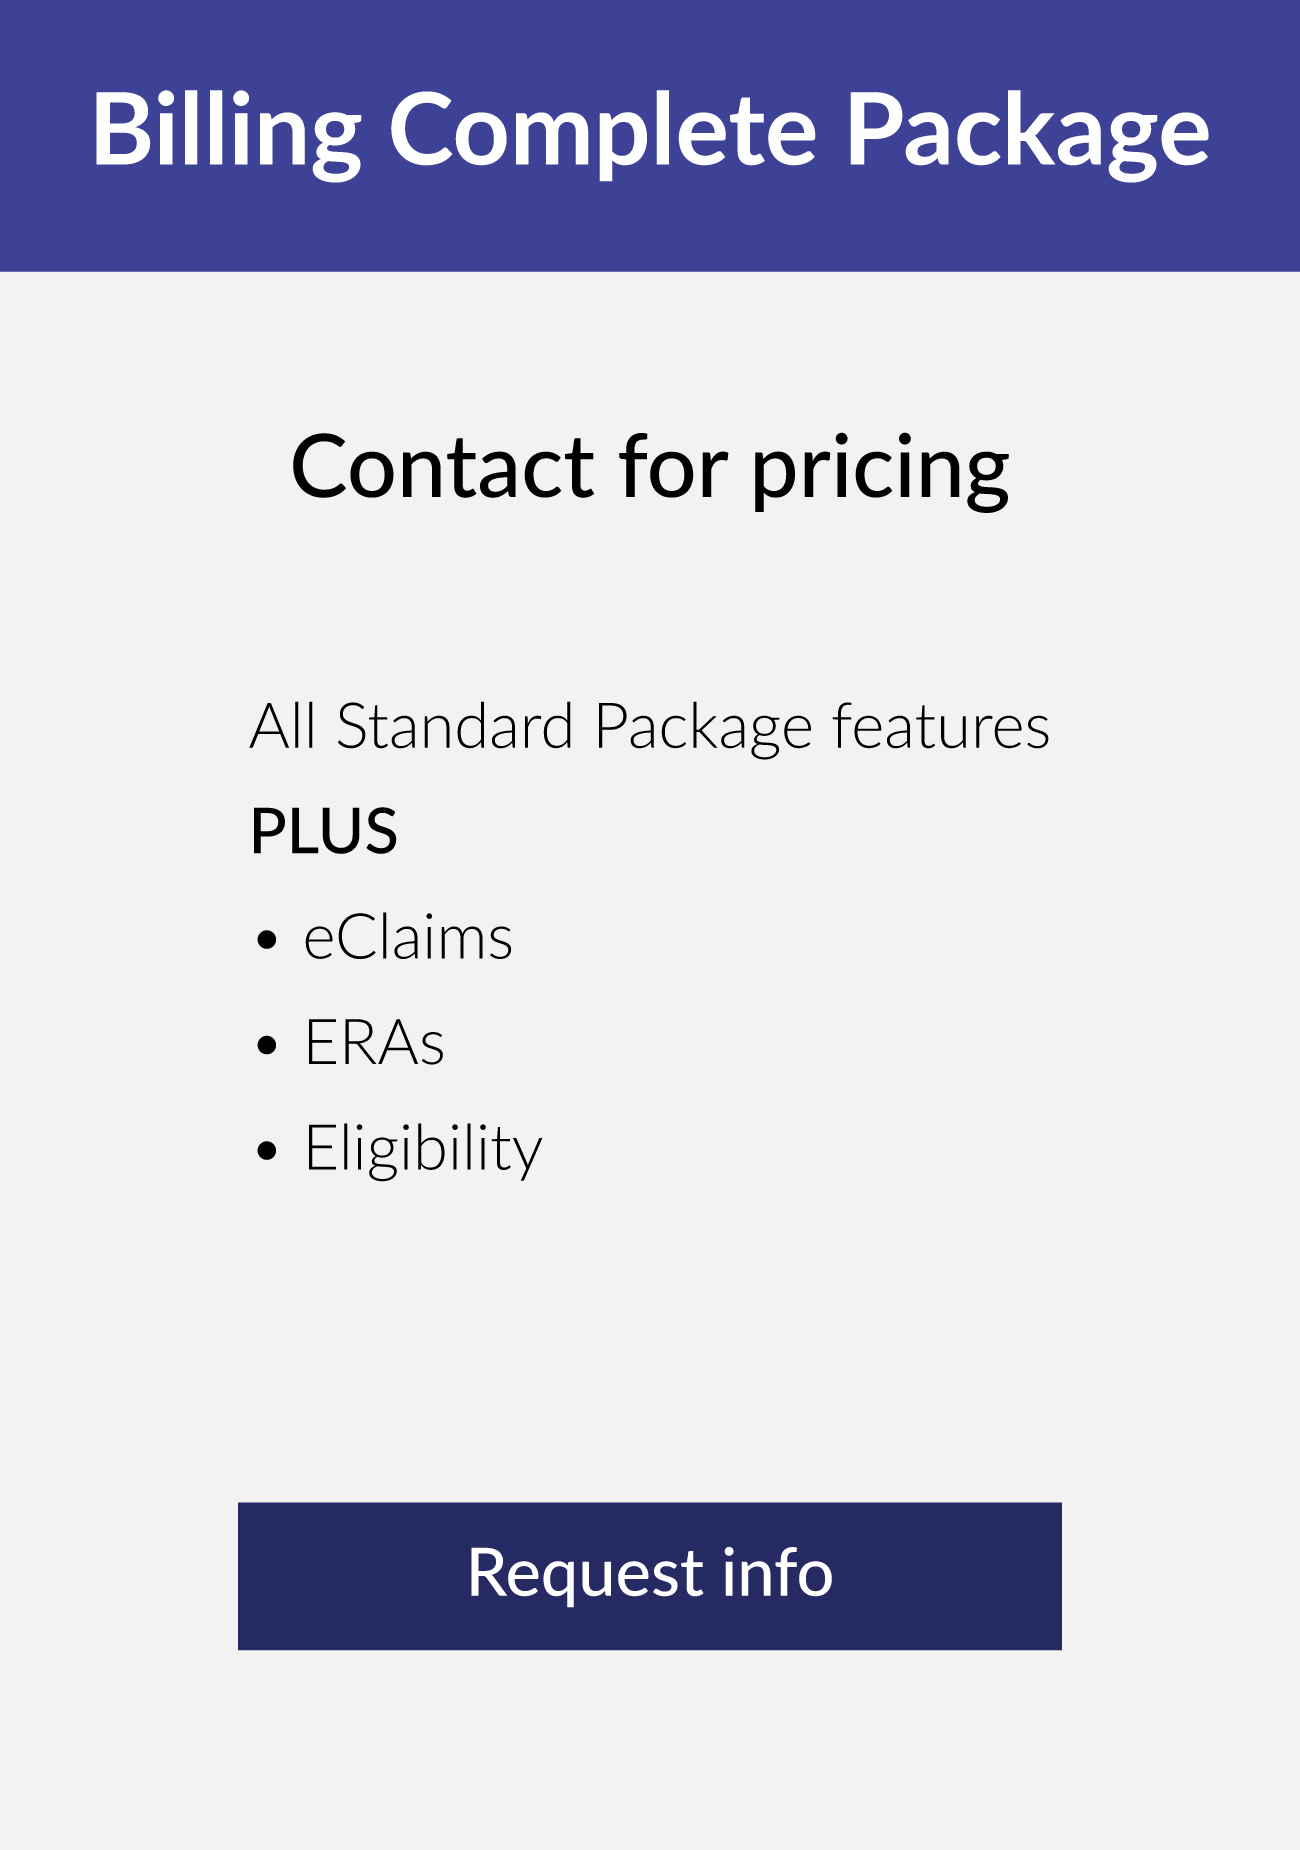1300x1850 pixels.
Task: Click the word Request on the button
Action: click(x=585, y=1577)
